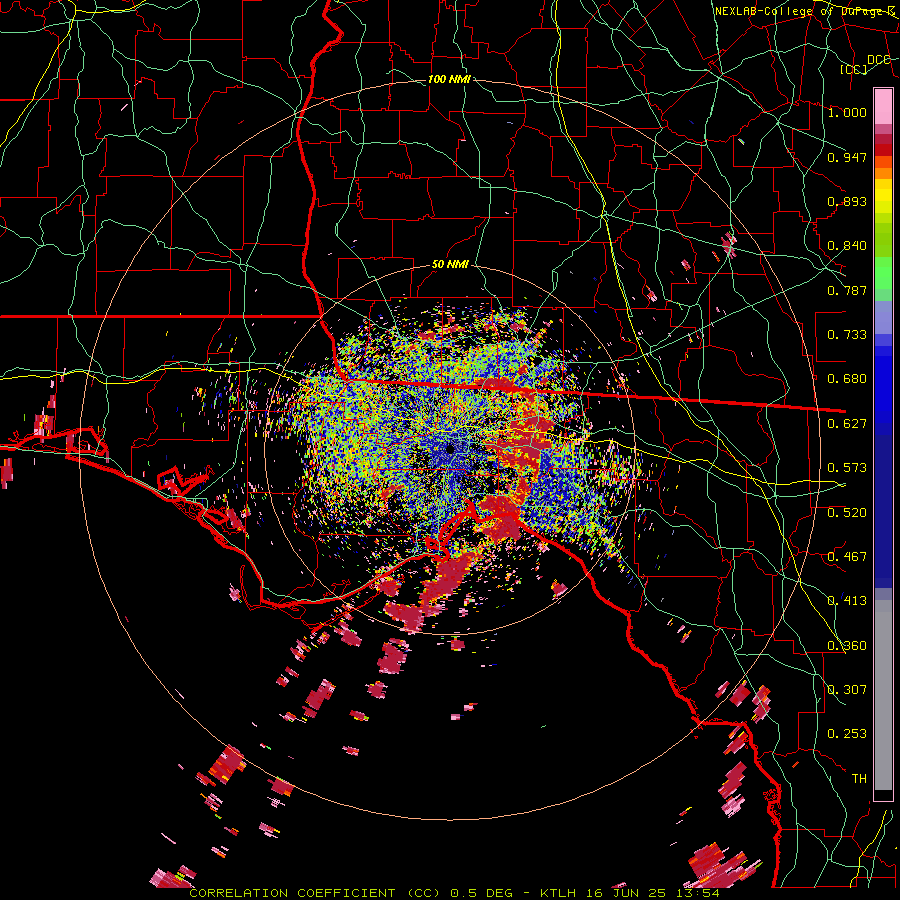
Task: Select the 0.947 scale value
Action: point(847,157)
